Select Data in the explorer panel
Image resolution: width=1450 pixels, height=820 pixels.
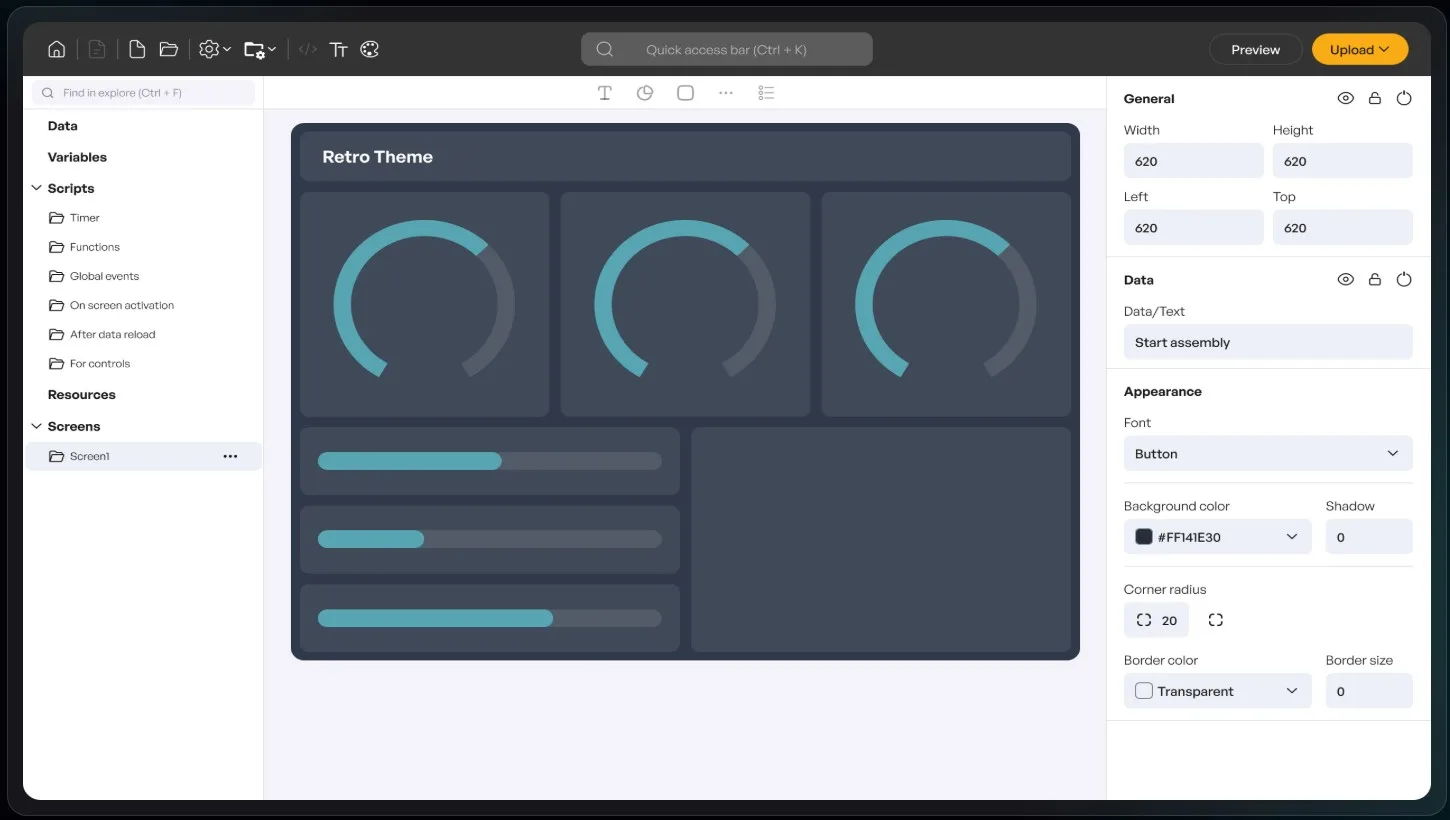click(62, 126)
